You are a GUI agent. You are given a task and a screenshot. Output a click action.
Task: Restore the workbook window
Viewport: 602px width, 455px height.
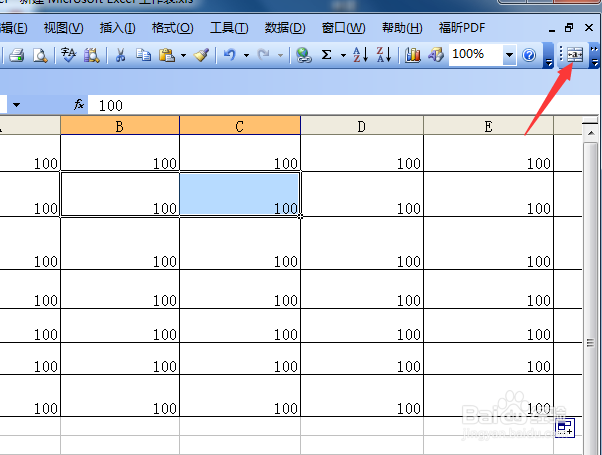click(569, 28)
